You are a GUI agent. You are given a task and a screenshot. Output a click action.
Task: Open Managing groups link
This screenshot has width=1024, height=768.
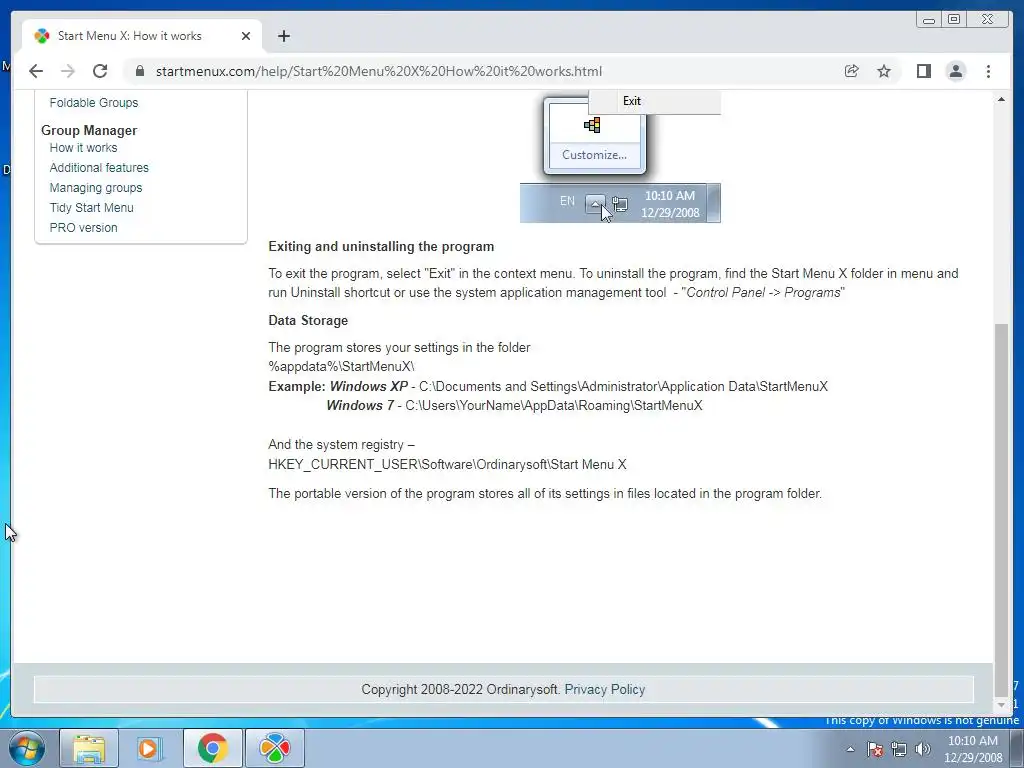click(x=96, y=187)
